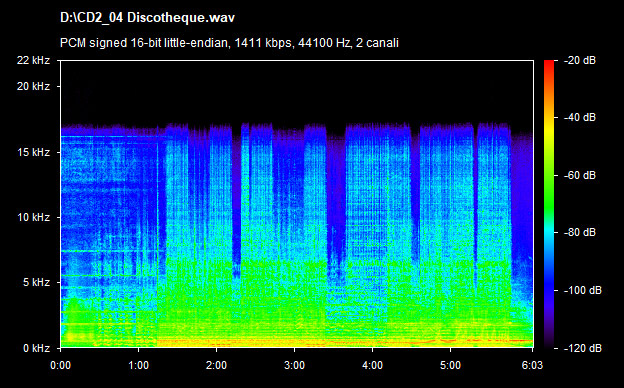Select the 5:00 time axis marker
This screenshot has width=624, height=388.
tap(450, 365)
